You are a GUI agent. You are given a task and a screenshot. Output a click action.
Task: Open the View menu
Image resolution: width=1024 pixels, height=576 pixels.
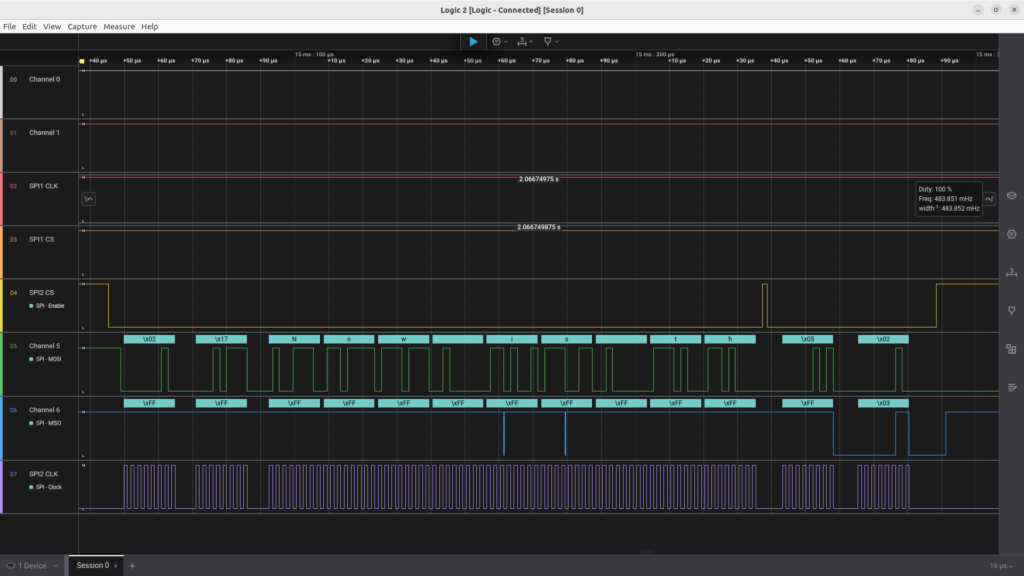(52, 26)
